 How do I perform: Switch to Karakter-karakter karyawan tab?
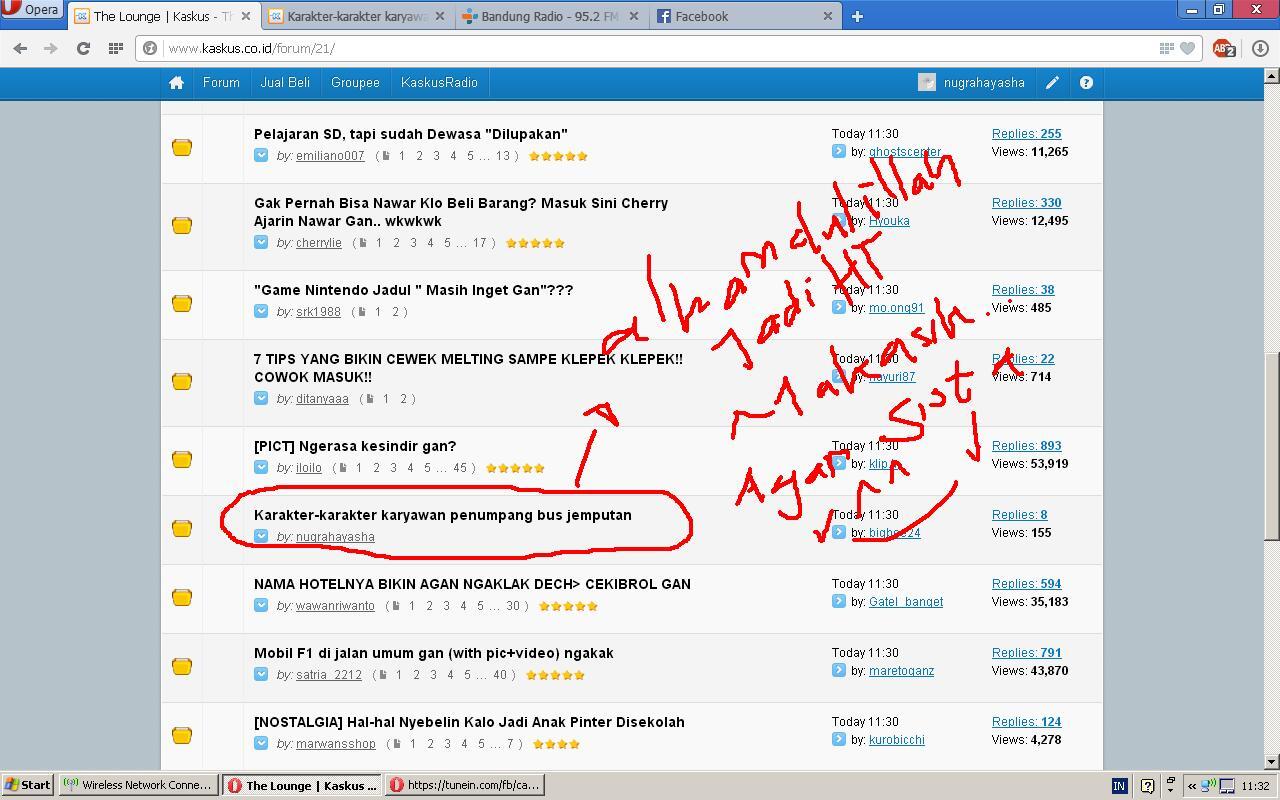coord(357,16)
